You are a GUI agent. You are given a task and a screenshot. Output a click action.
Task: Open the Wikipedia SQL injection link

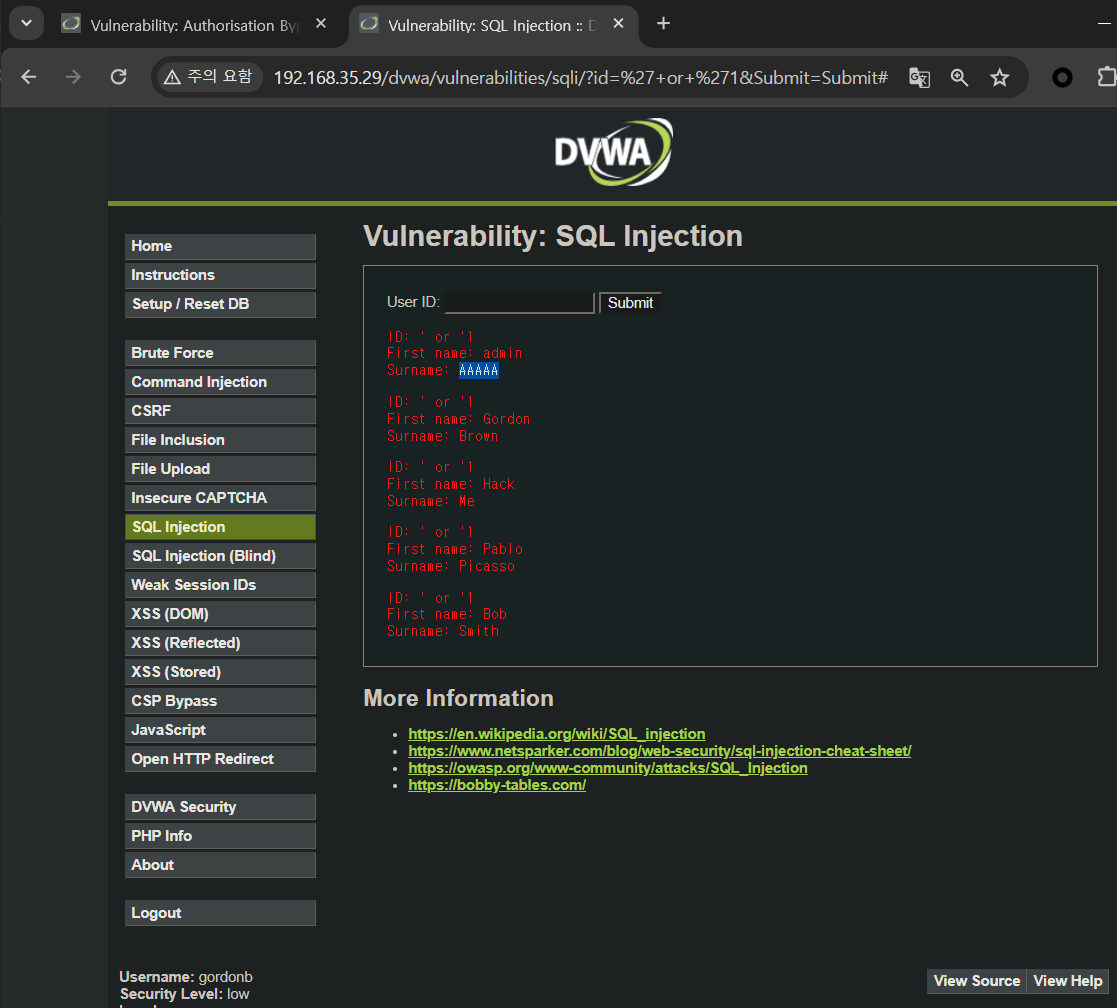pos(556,734)
